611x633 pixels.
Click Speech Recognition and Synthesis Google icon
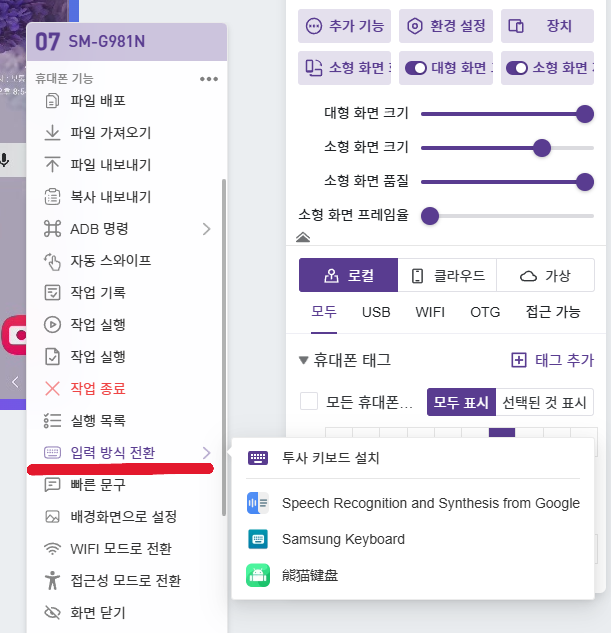pyautogui.click(x=258, y=503)
